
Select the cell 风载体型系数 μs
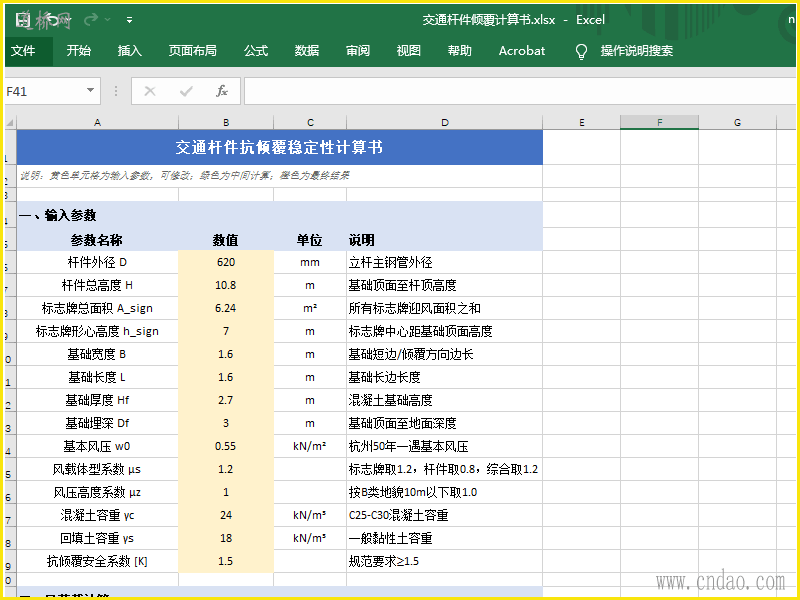97,469
